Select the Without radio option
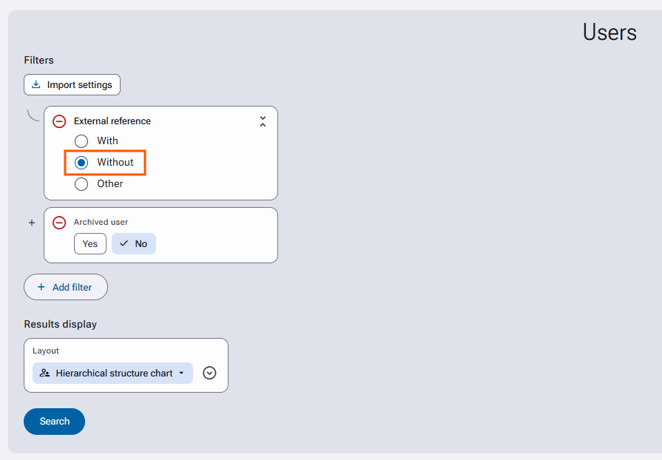The width and height of the screenshot is (662, 460). [x=81, y=162]
